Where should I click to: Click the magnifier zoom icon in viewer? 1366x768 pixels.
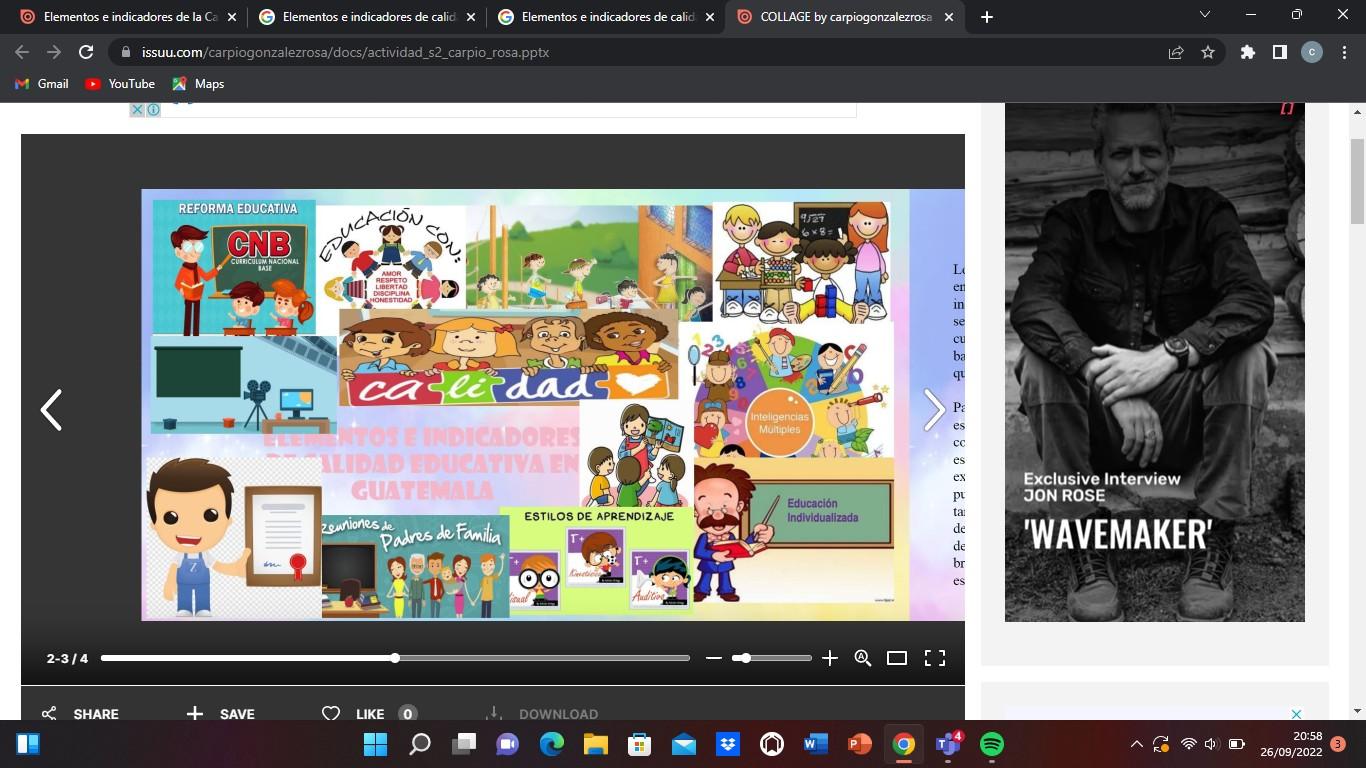tap(863, 658)
